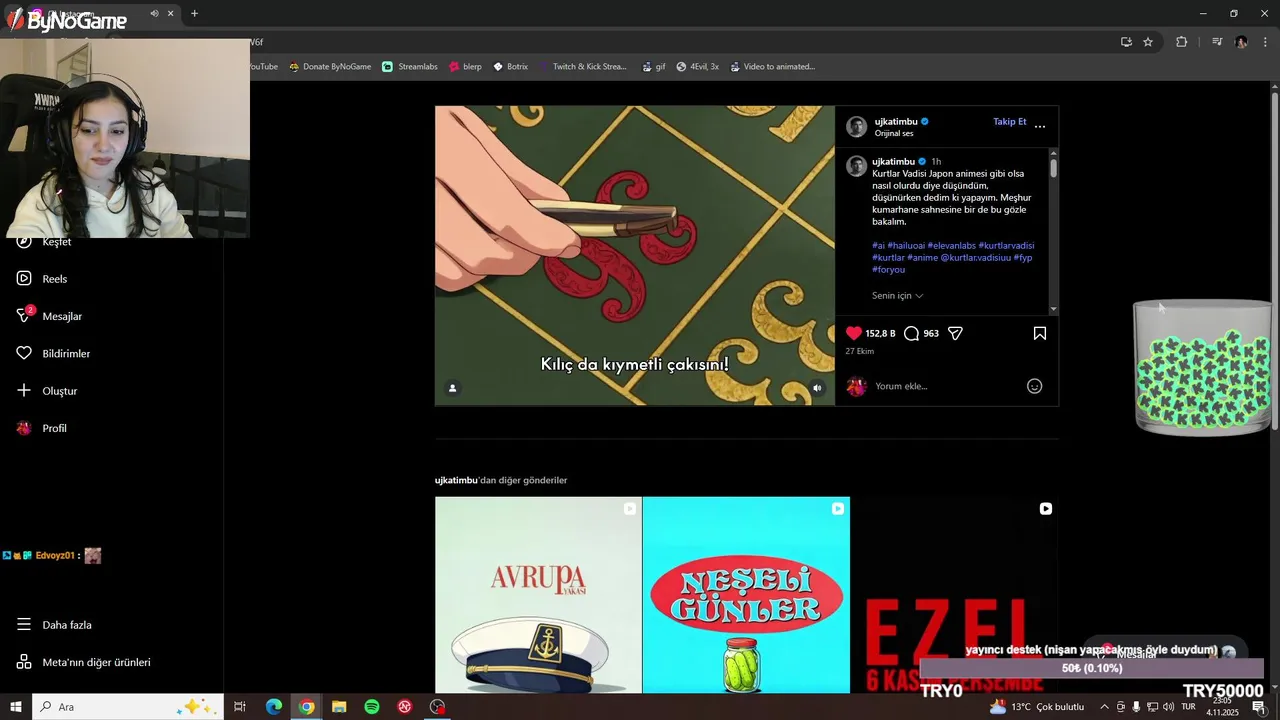Viewport: 1280px width, 720px height.
Task: Open Spotify from the taskbar
Action: (372, 707)
